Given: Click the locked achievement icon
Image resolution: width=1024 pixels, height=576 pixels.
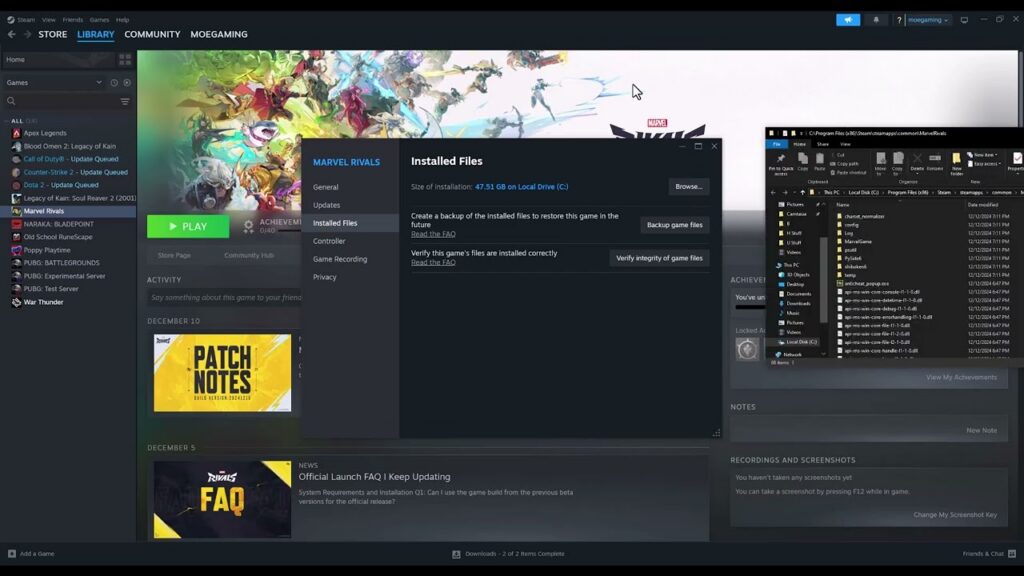Looking at the screenshot, I should tap(748, 349).
